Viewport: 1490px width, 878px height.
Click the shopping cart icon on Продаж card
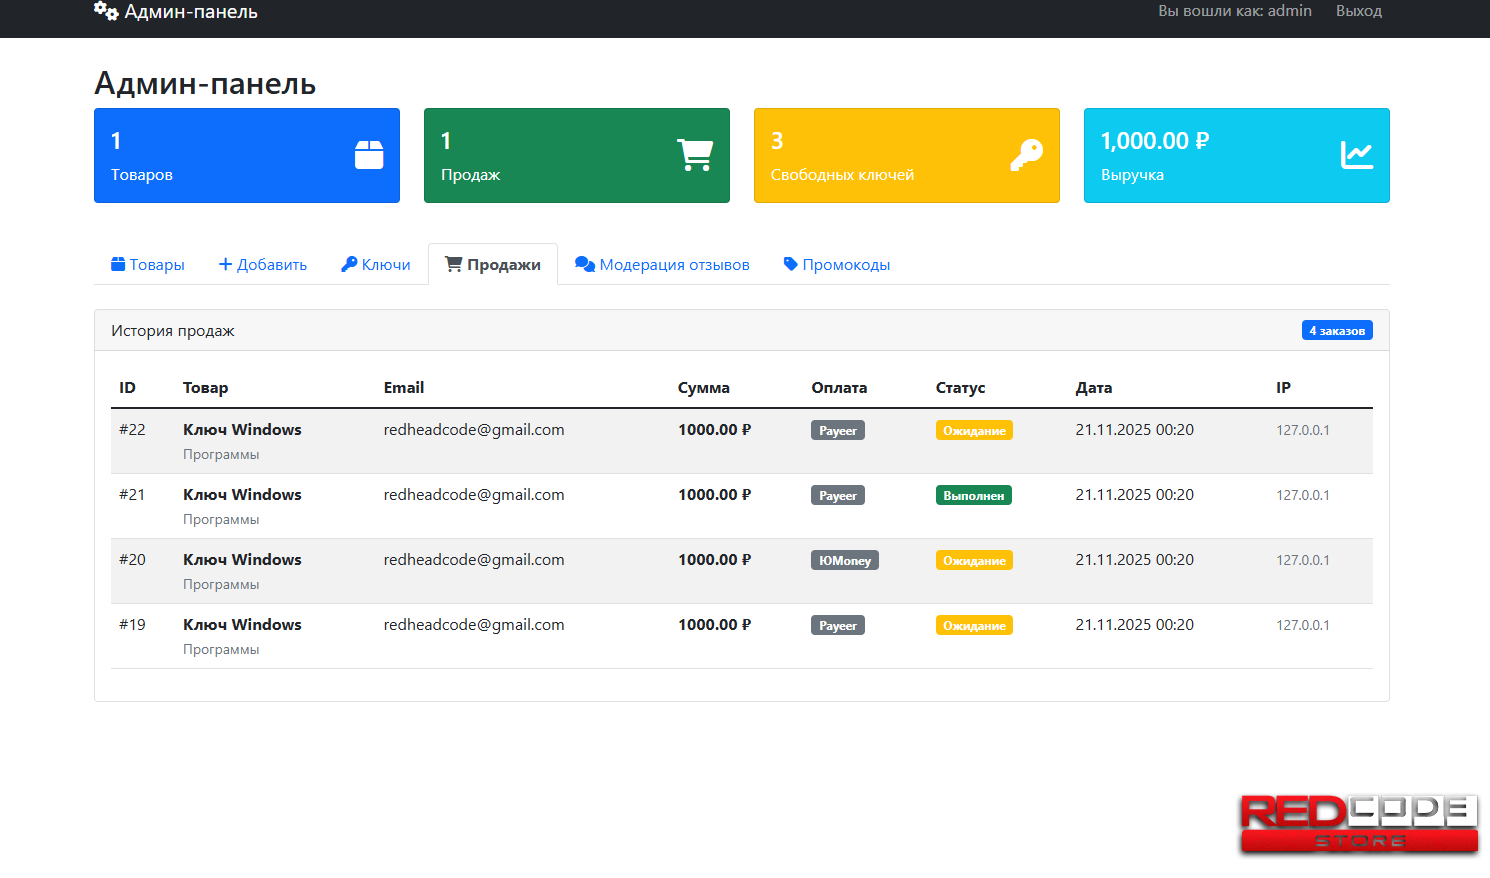[695, 155]
